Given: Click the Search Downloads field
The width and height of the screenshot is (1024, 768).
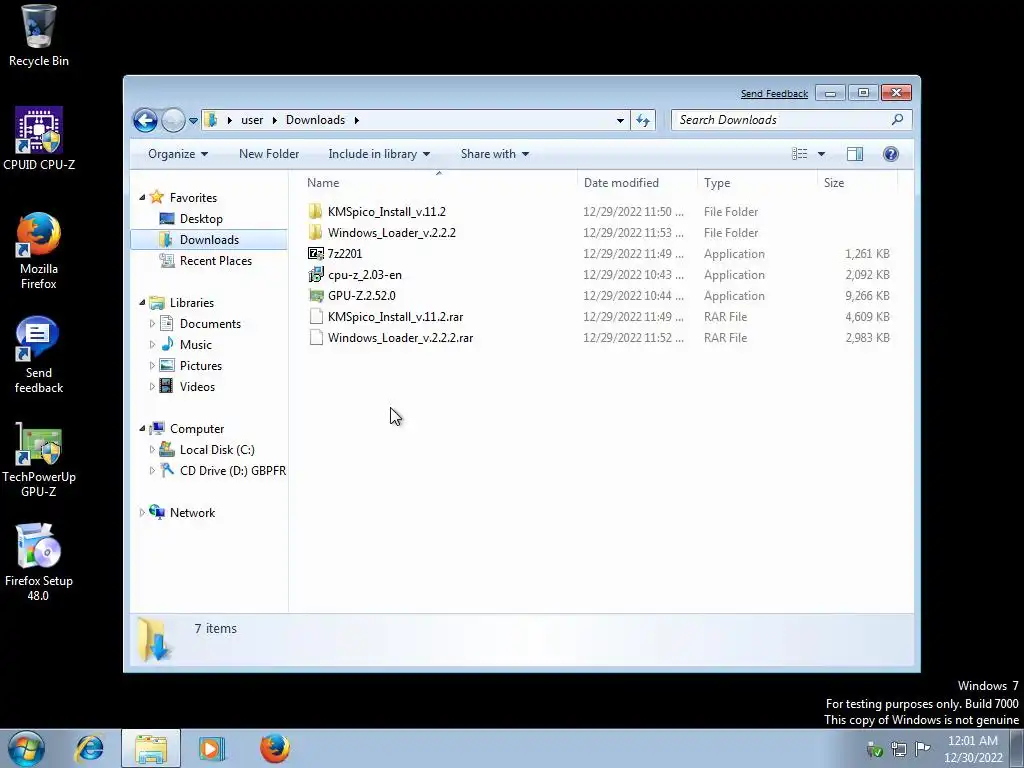Looking at the screenshot, I should [792, 120].
